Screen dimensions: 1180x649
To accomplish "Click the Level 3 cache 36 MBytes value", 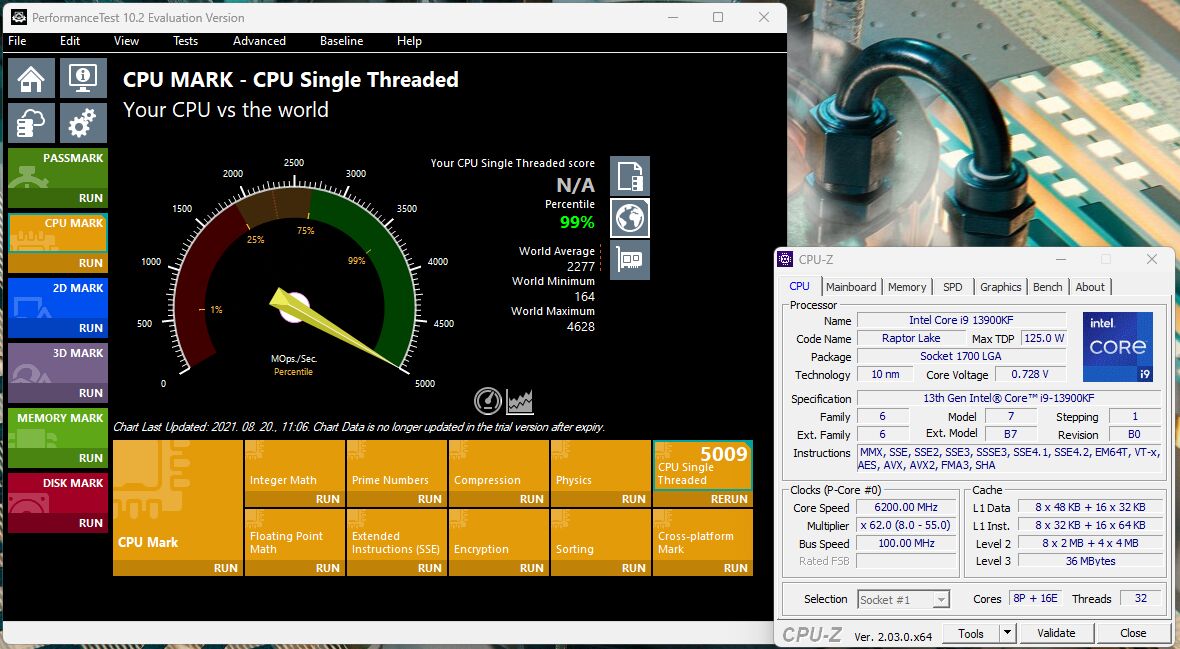I will click(x=1090, y=561).
